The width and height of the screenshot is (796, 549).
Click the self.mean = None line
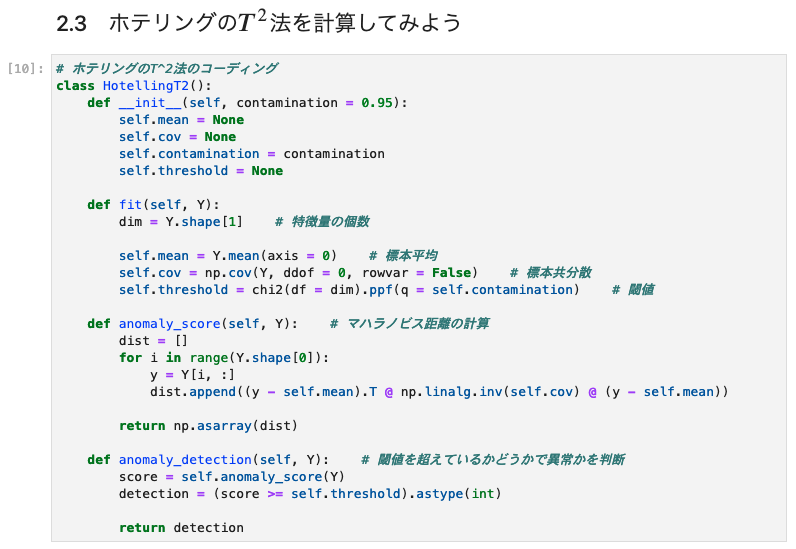181,120
